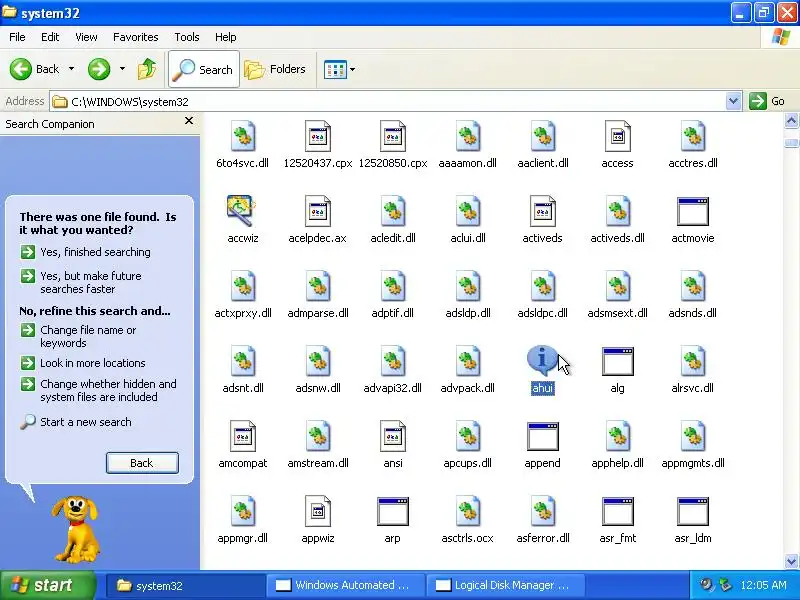800x600 pixels.
Task: Click the Back toolbar button
Action: coord(35,69)
